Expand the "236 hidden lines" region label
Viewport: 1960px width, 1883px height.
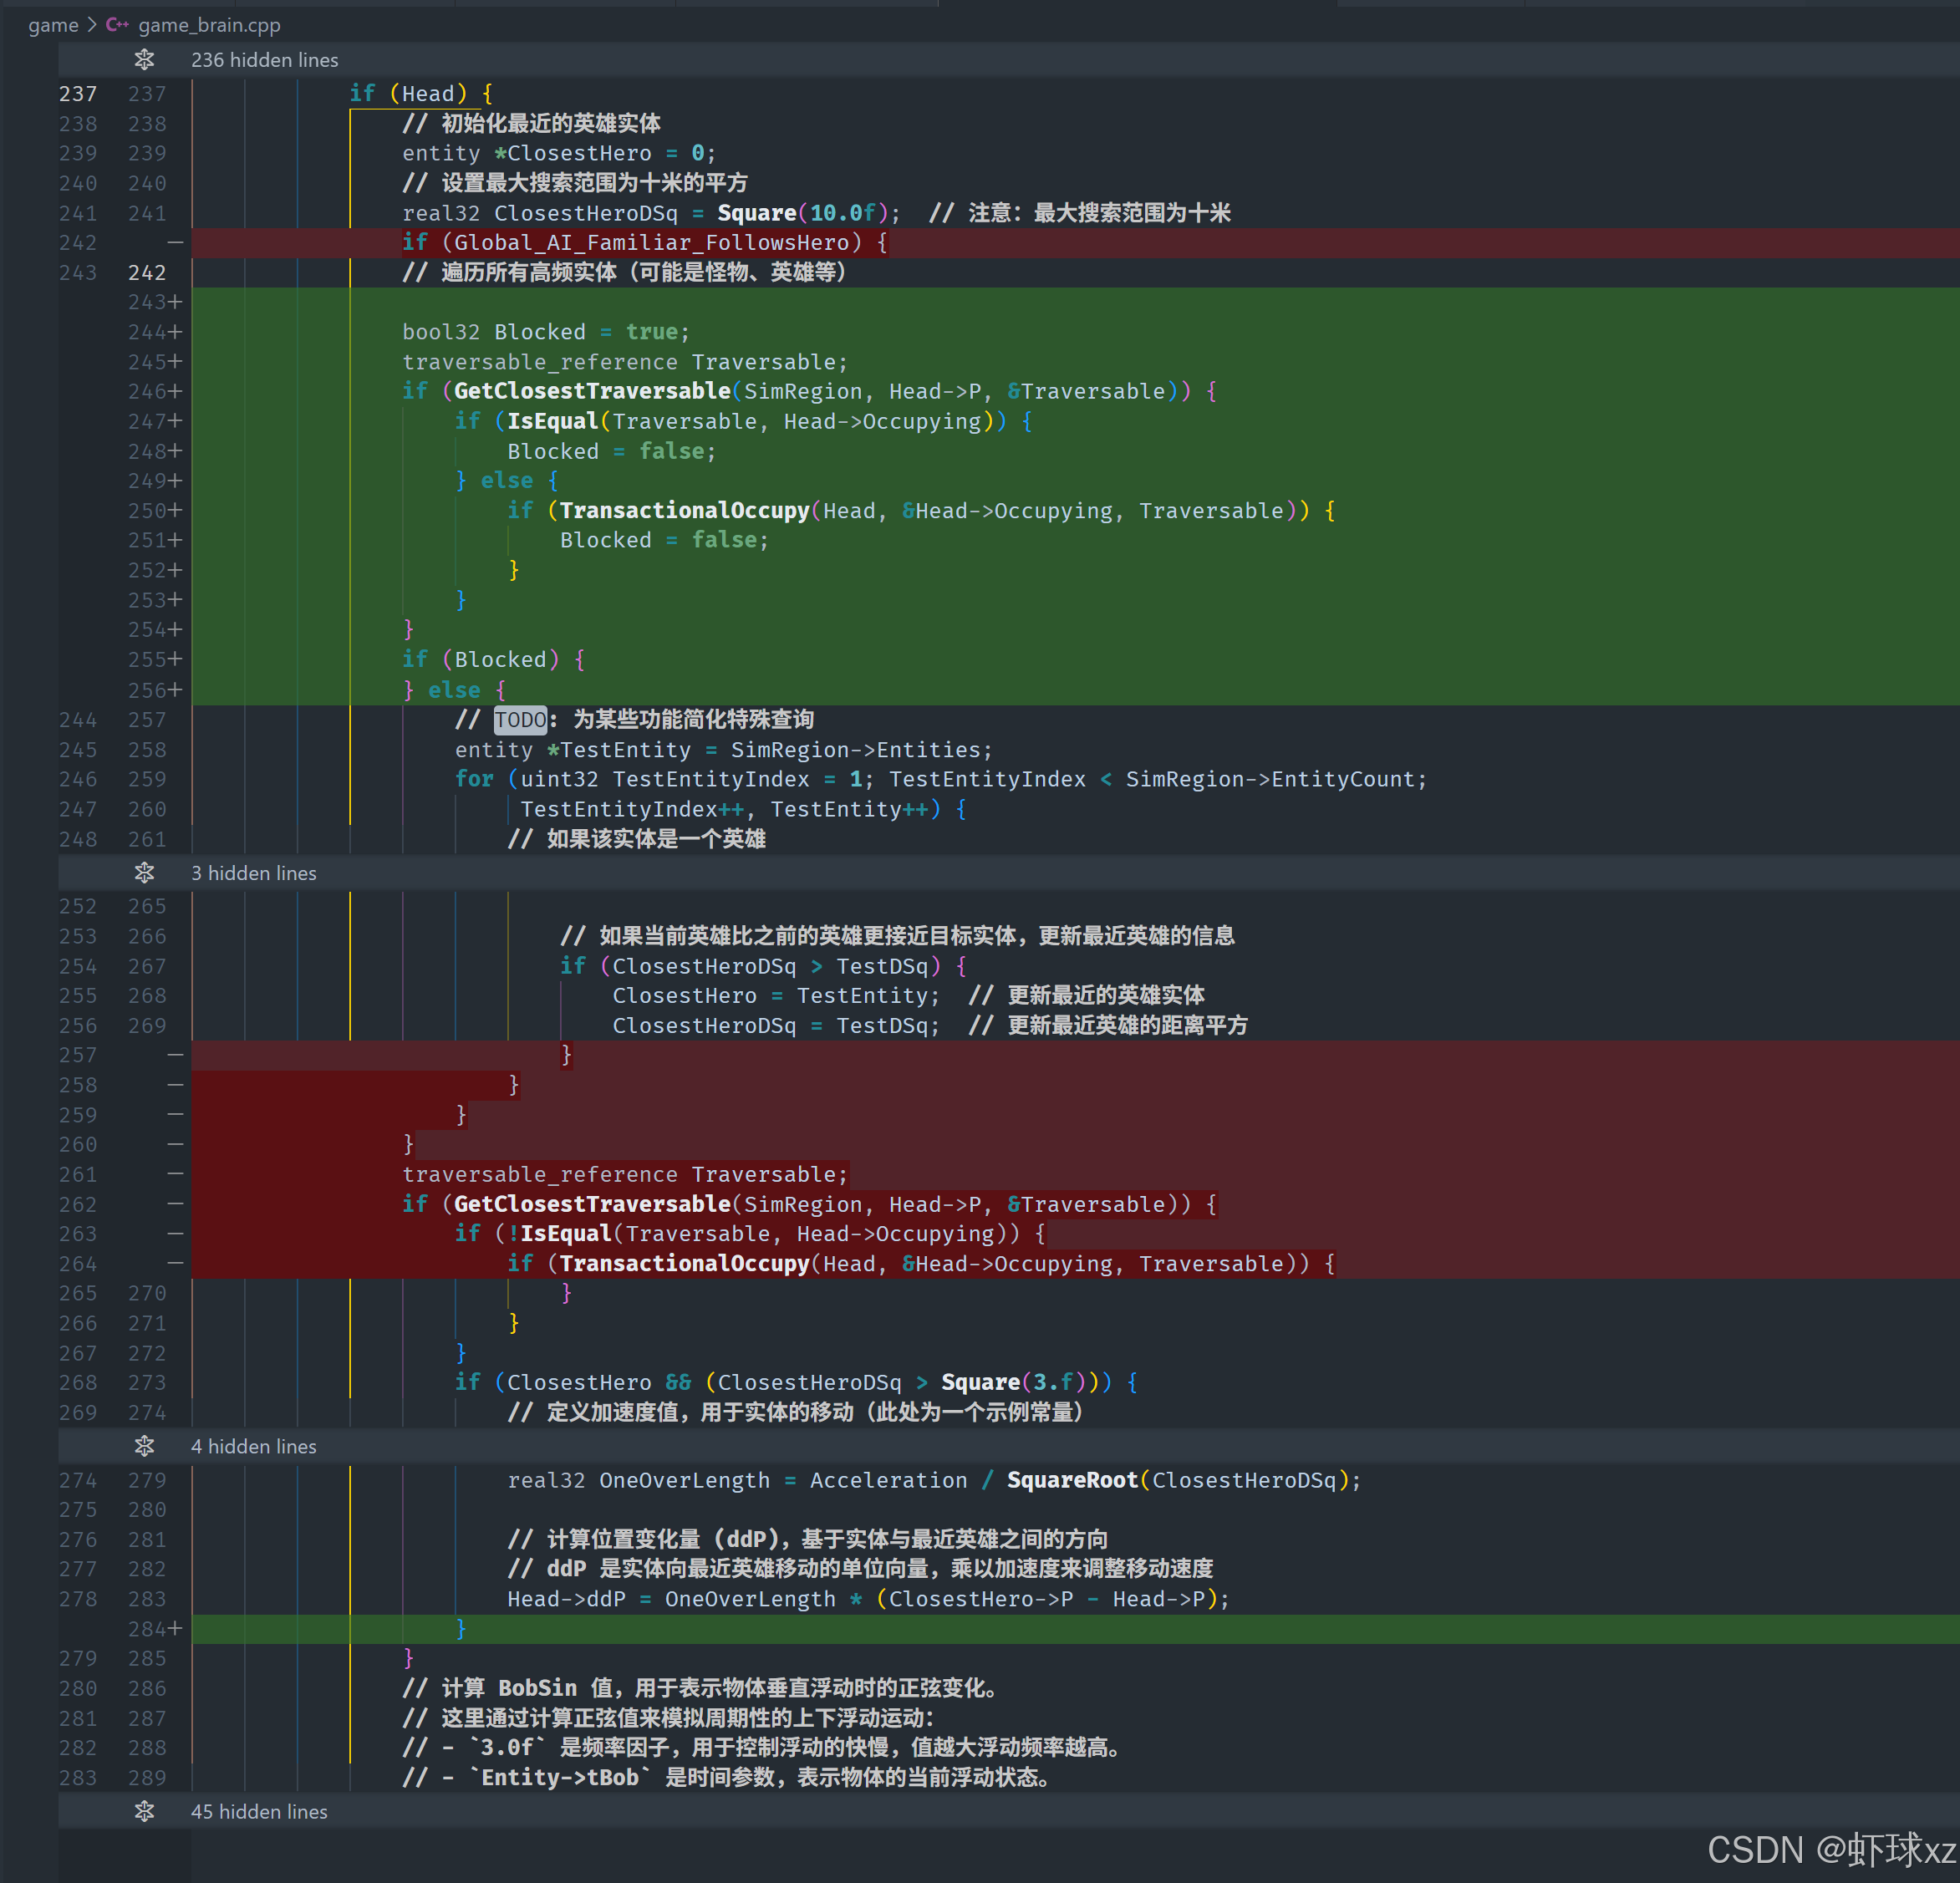tap(264, 60)
